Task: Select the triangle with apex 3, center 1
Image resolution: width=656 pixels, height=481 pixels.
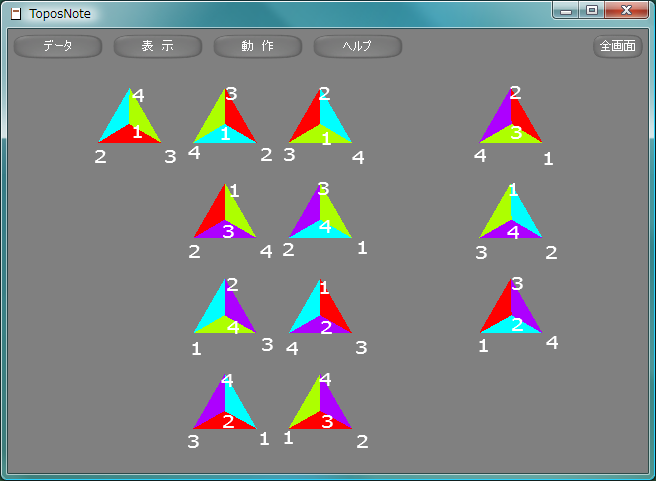Action: (225, 116)
